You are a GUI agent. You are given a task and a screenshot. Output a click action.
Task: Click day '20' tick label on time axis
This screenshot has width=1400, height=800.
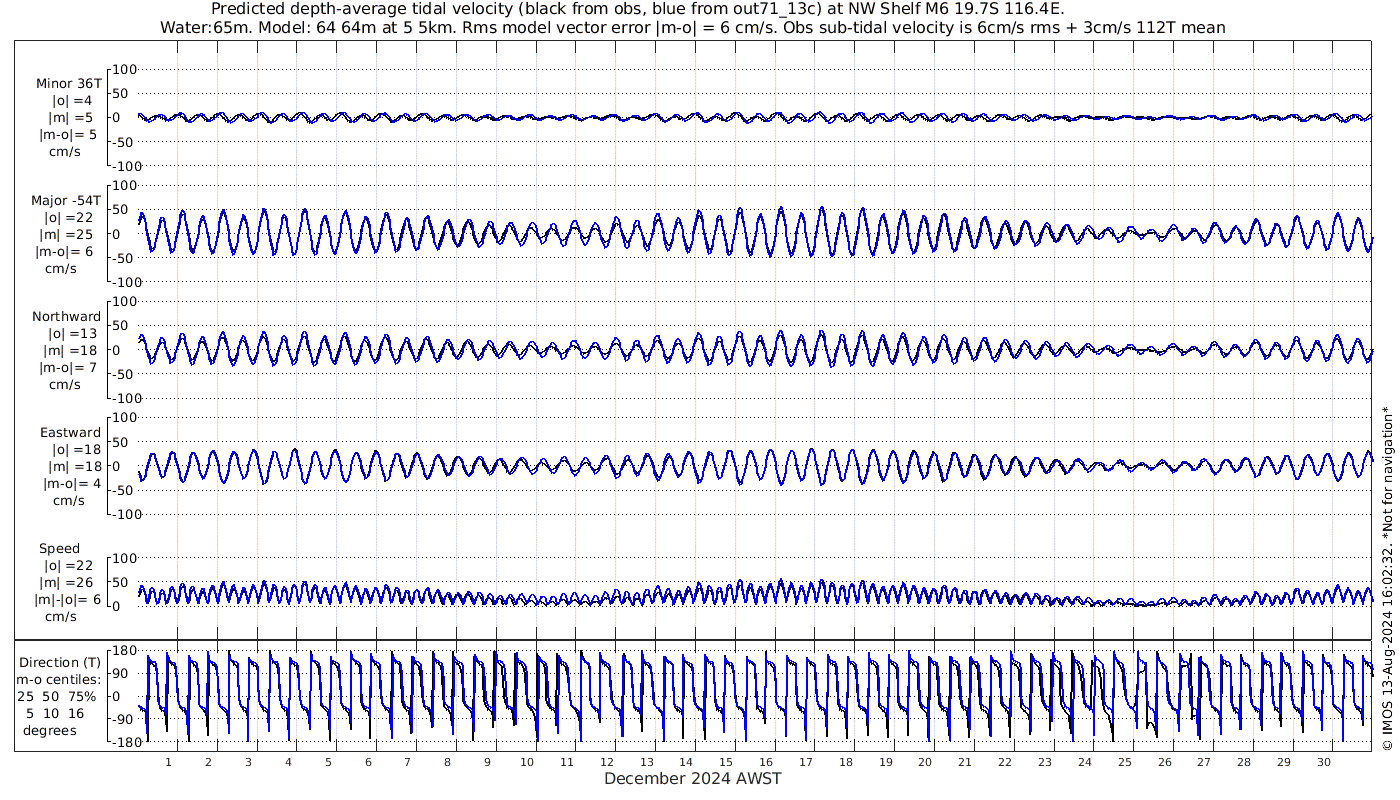925,762
